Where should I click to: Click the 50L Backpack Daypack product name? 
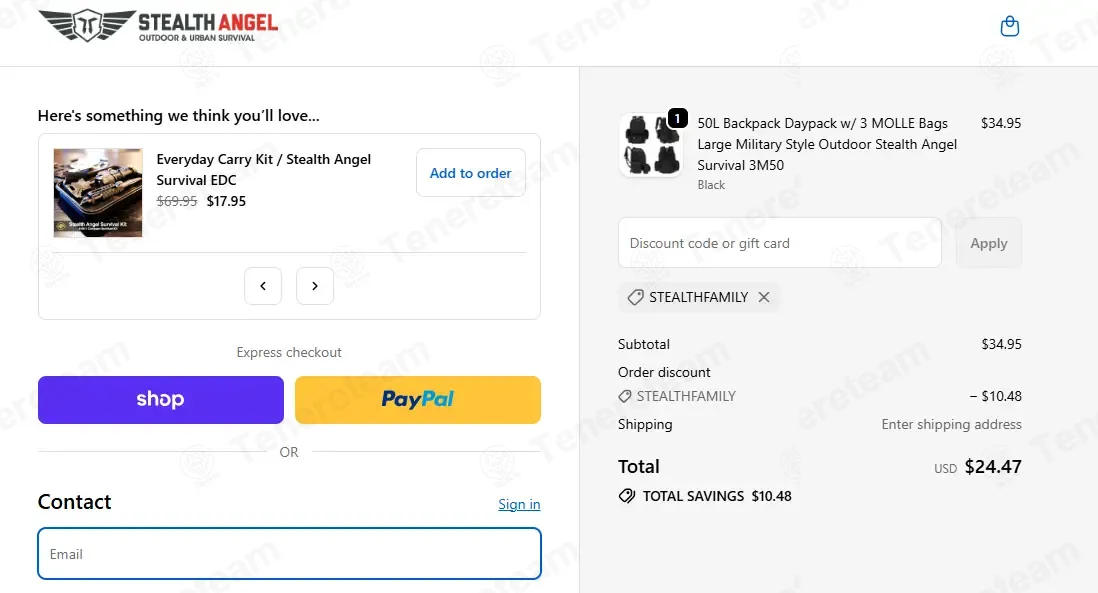826,144
